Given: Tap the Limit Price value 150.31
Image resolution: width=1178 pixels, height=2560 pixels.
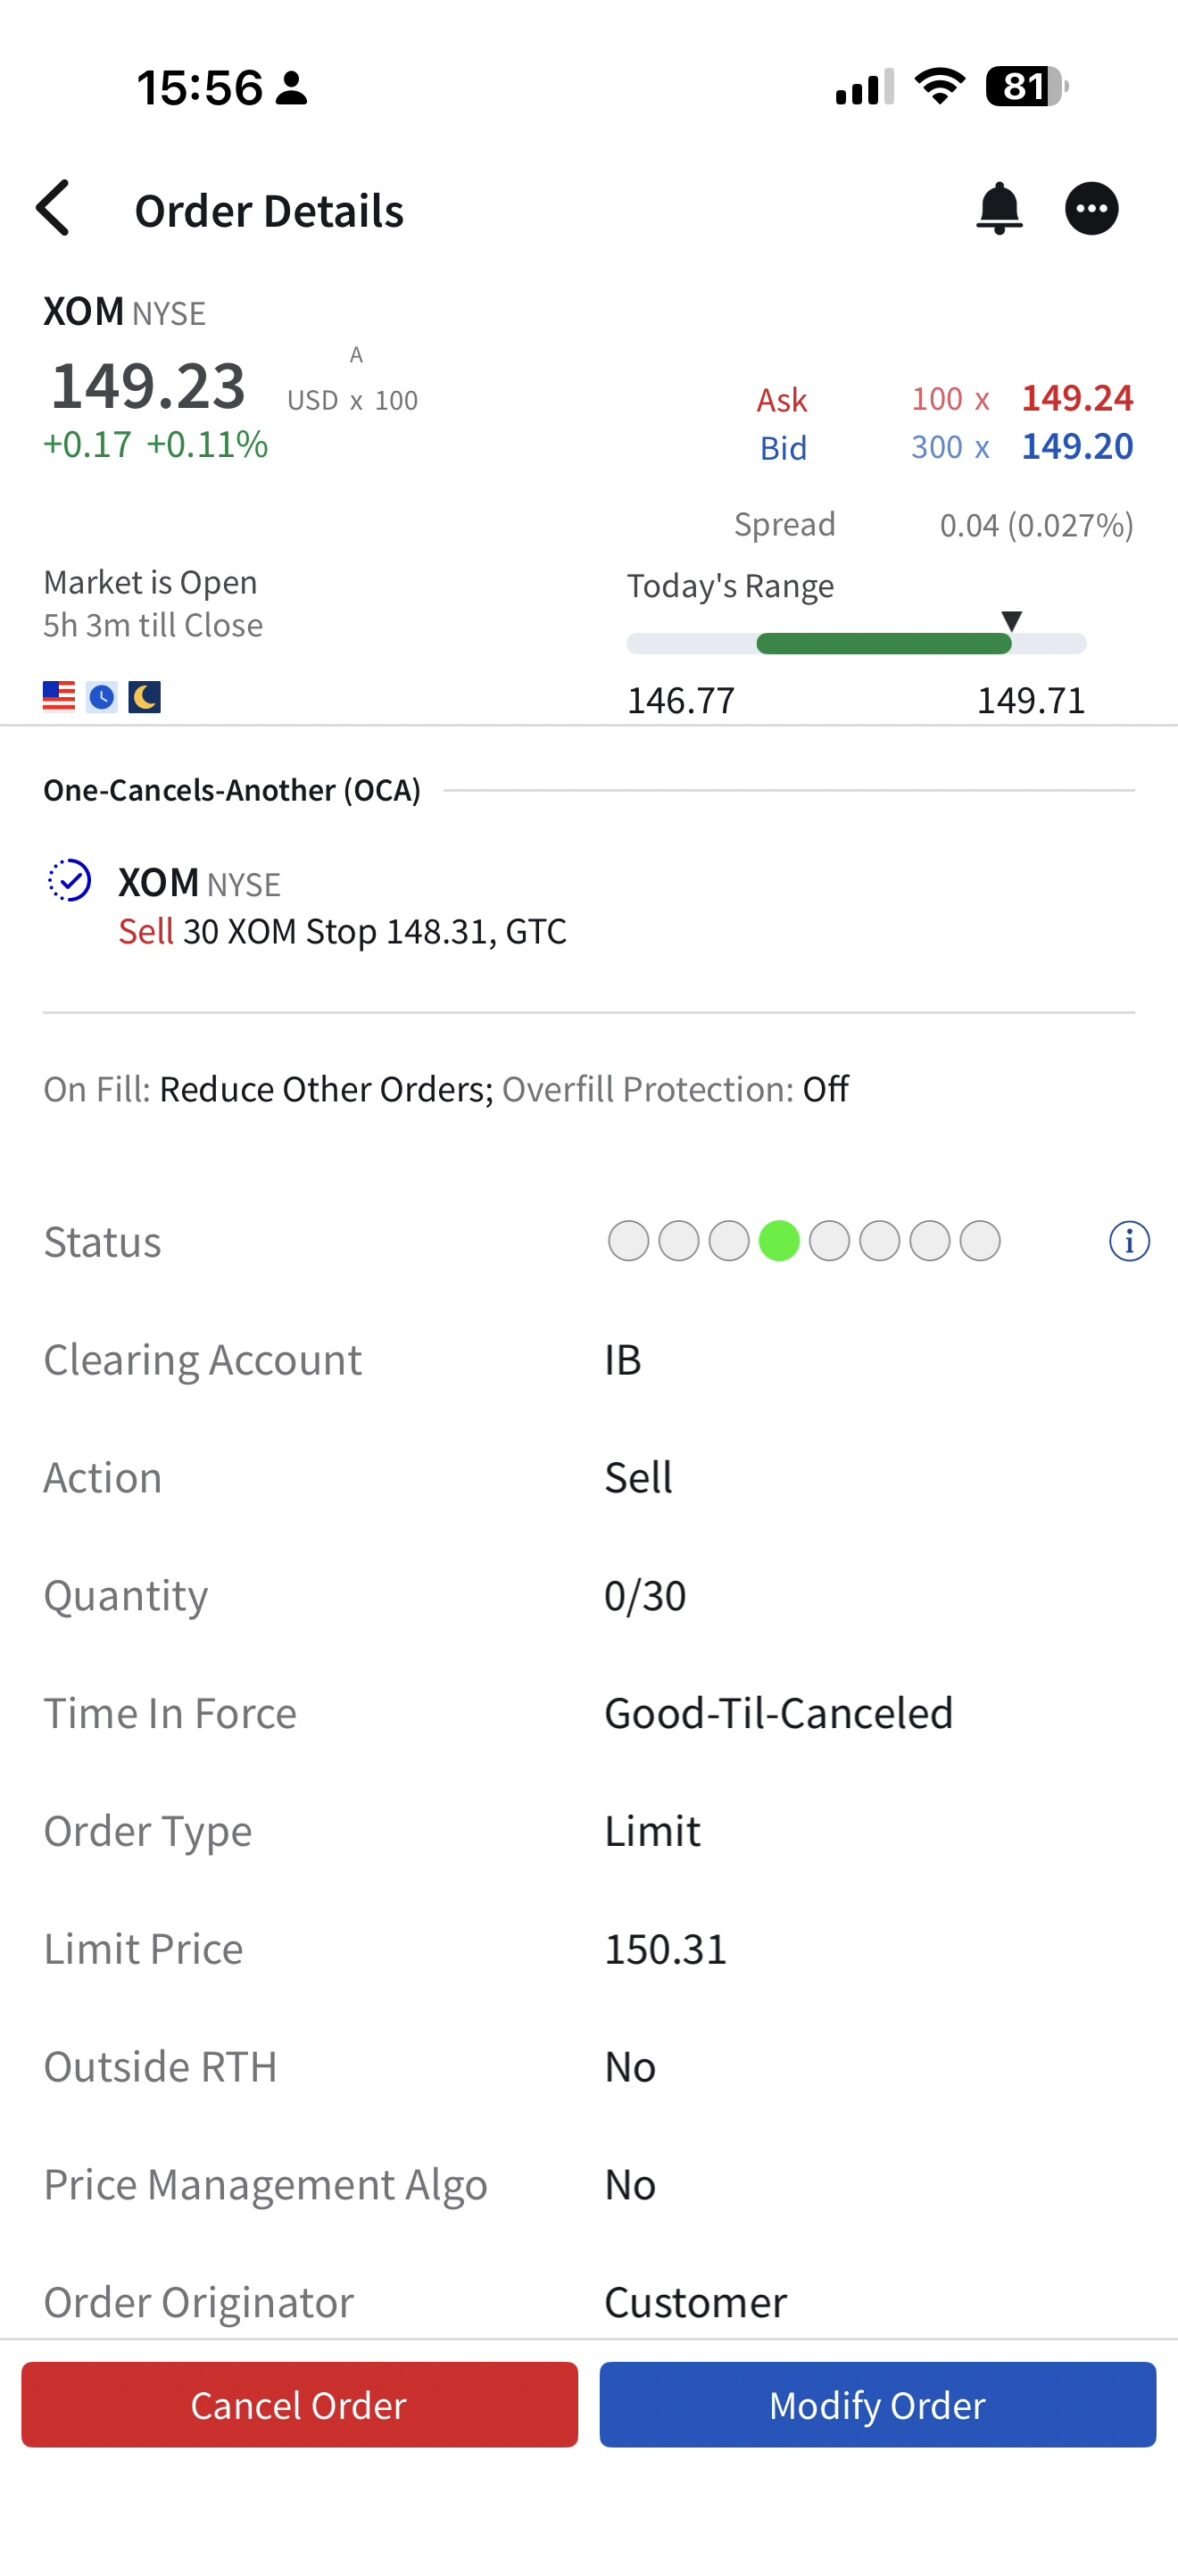Looking at the screenshot, I should (x=665, y=1949).
